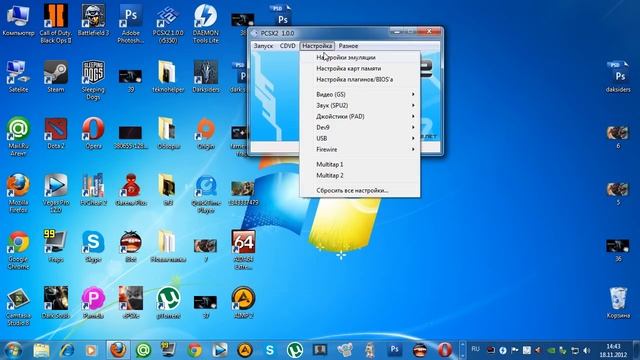
Task: Select the Opera desktop icon
Action: click(93, 133)
